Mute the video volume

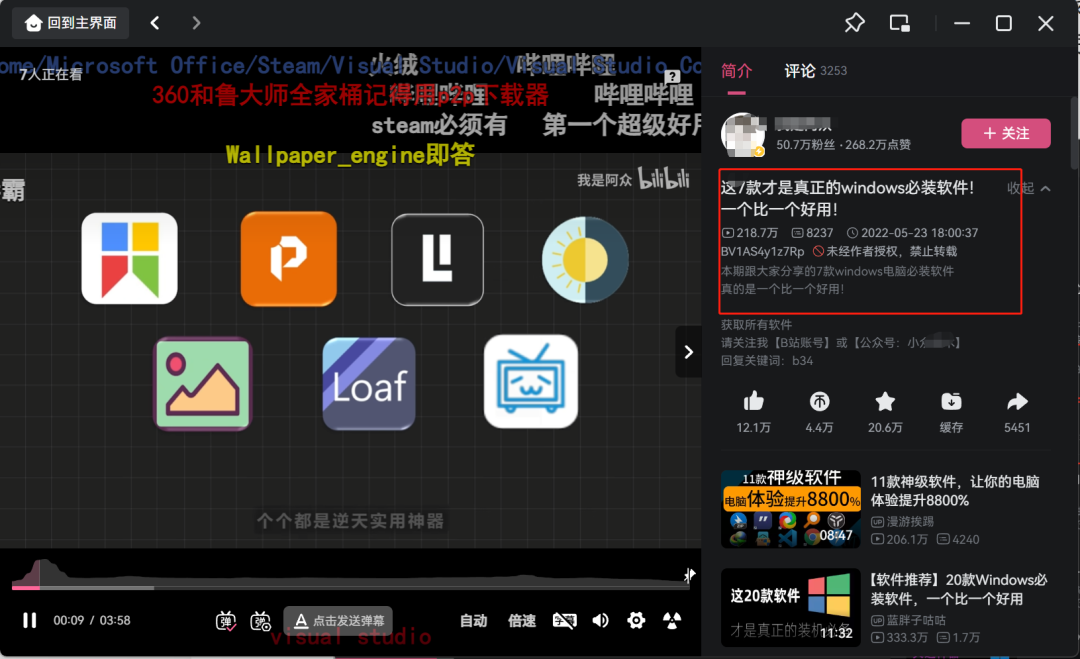601,621
